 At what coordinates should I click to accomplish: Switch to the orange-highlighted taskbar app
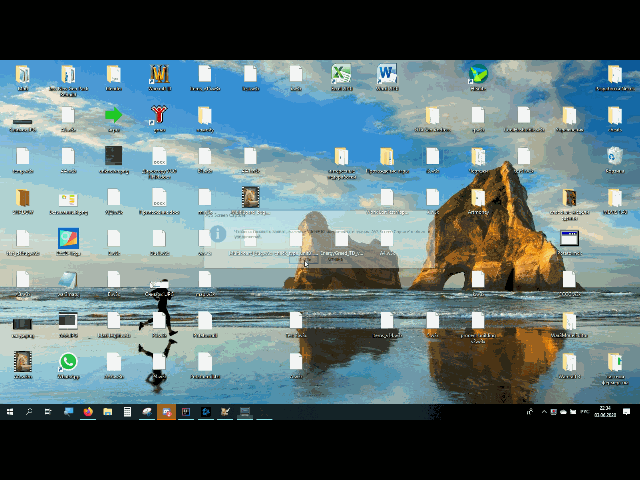[x=167, y=412]
